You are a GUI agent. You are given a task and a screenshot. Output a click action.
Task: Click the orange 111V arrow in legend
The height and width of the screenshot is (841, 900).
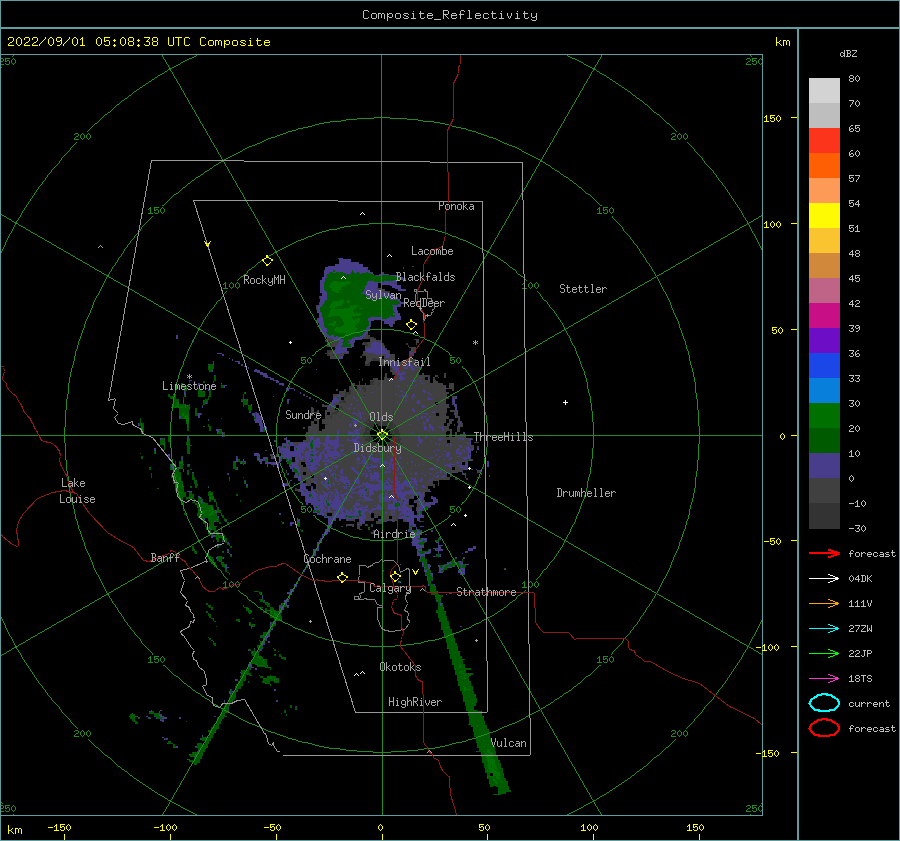tap(824, 603)
